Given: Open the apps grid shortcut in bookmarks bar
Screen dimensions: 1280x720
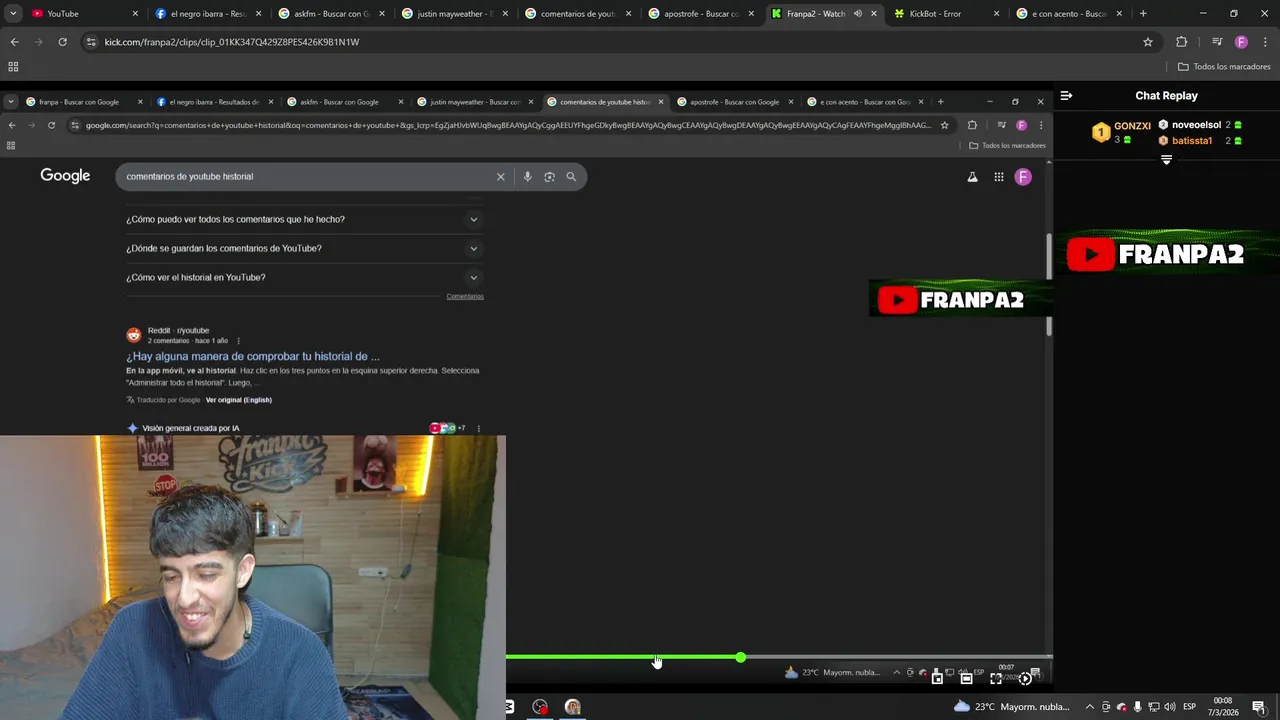Looking at the screenshot, I should pos(13,67).
